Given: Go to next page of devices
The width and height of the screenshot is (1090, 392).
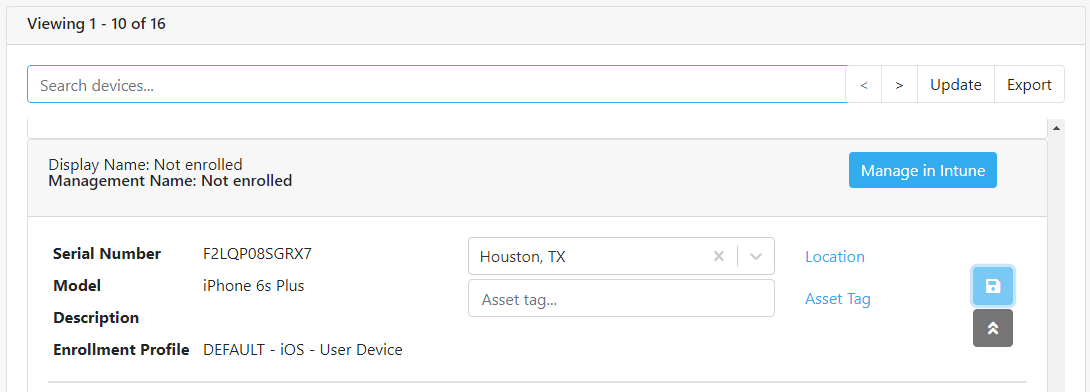Looking at the screenshot, I should click(900, 85).
